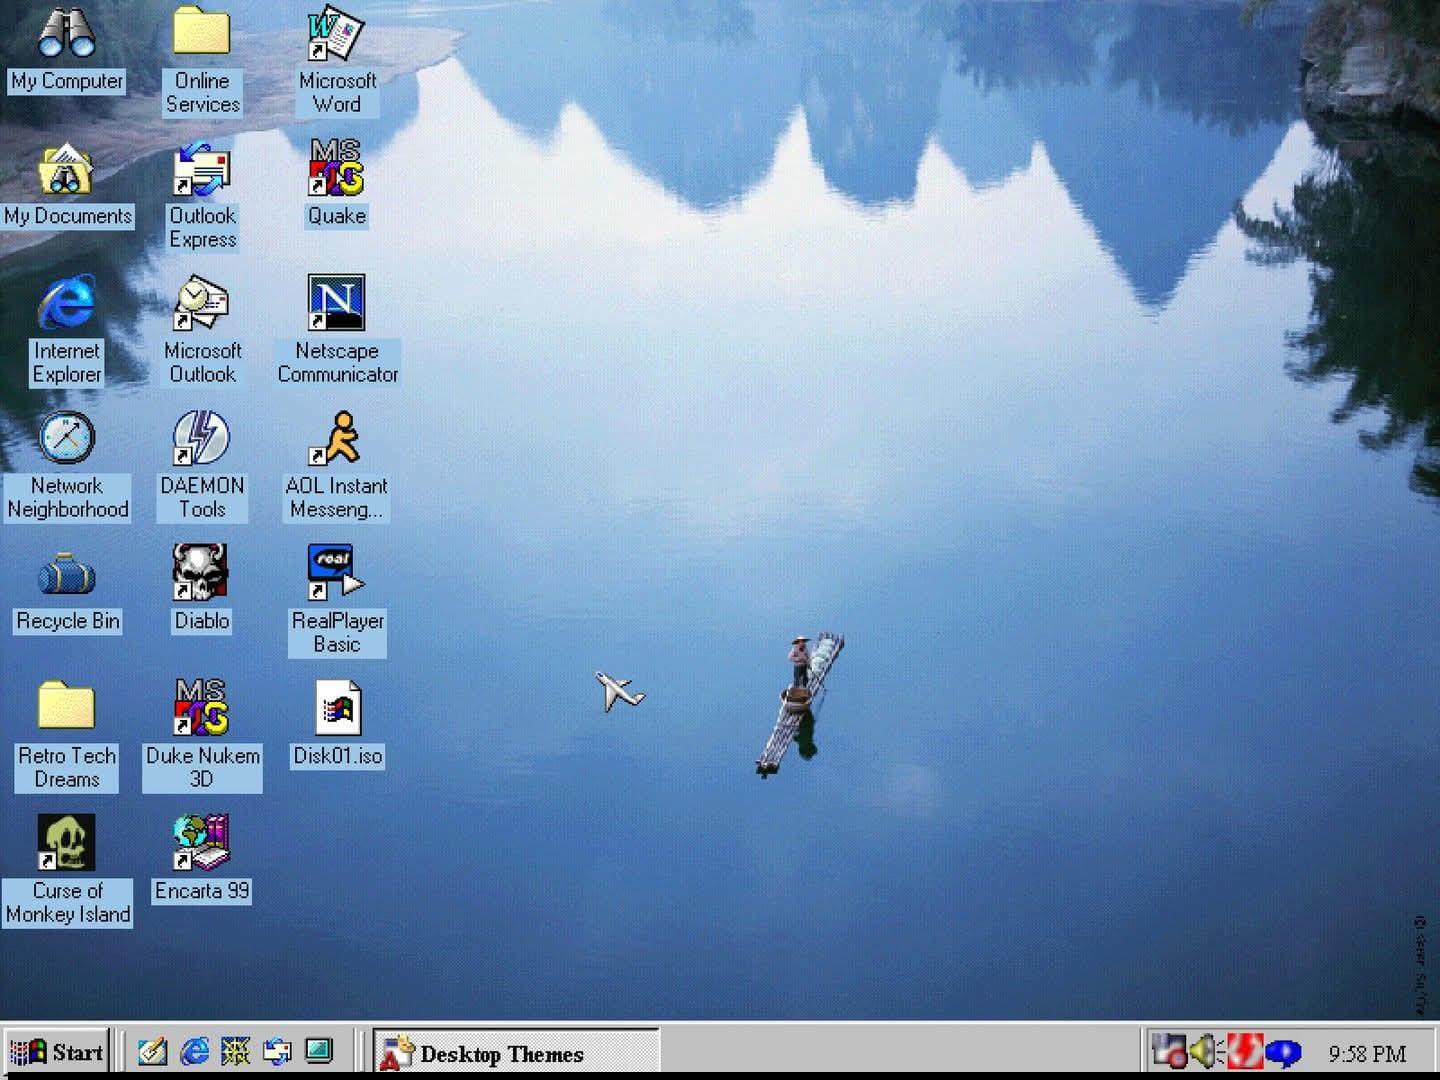
Task: Open the volume speaker in the system tray
Action: click(x=1205, y=1053)
